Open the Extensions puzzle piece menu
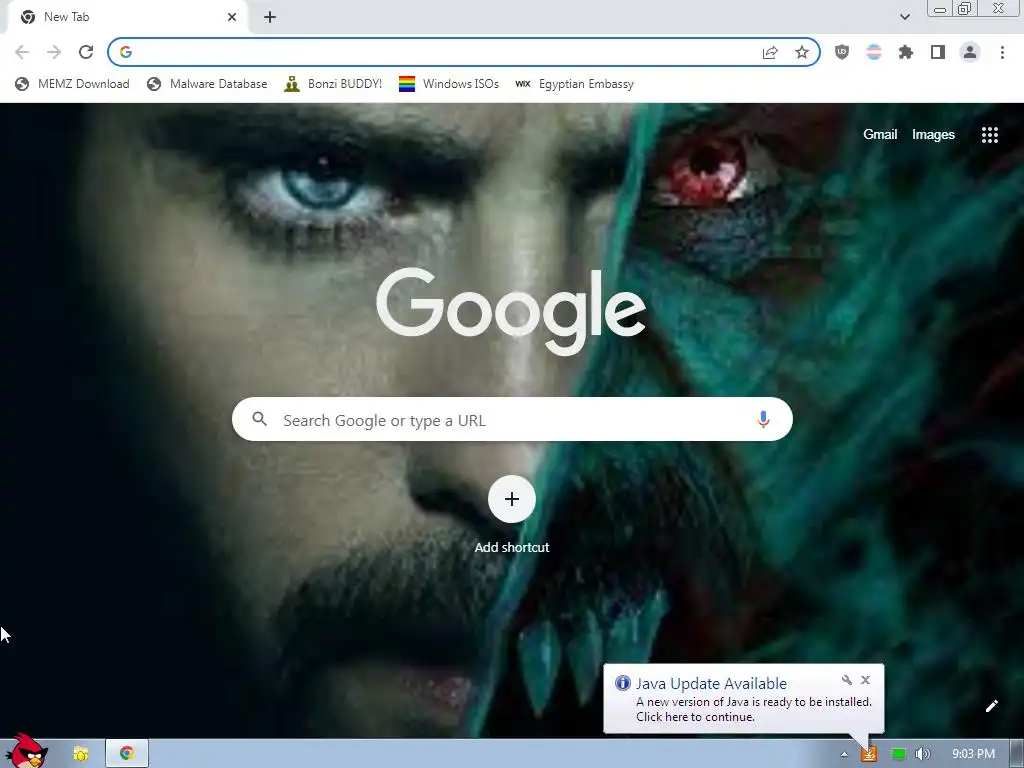The width and height of the screenshot is (1024, 768). (906, 52)
